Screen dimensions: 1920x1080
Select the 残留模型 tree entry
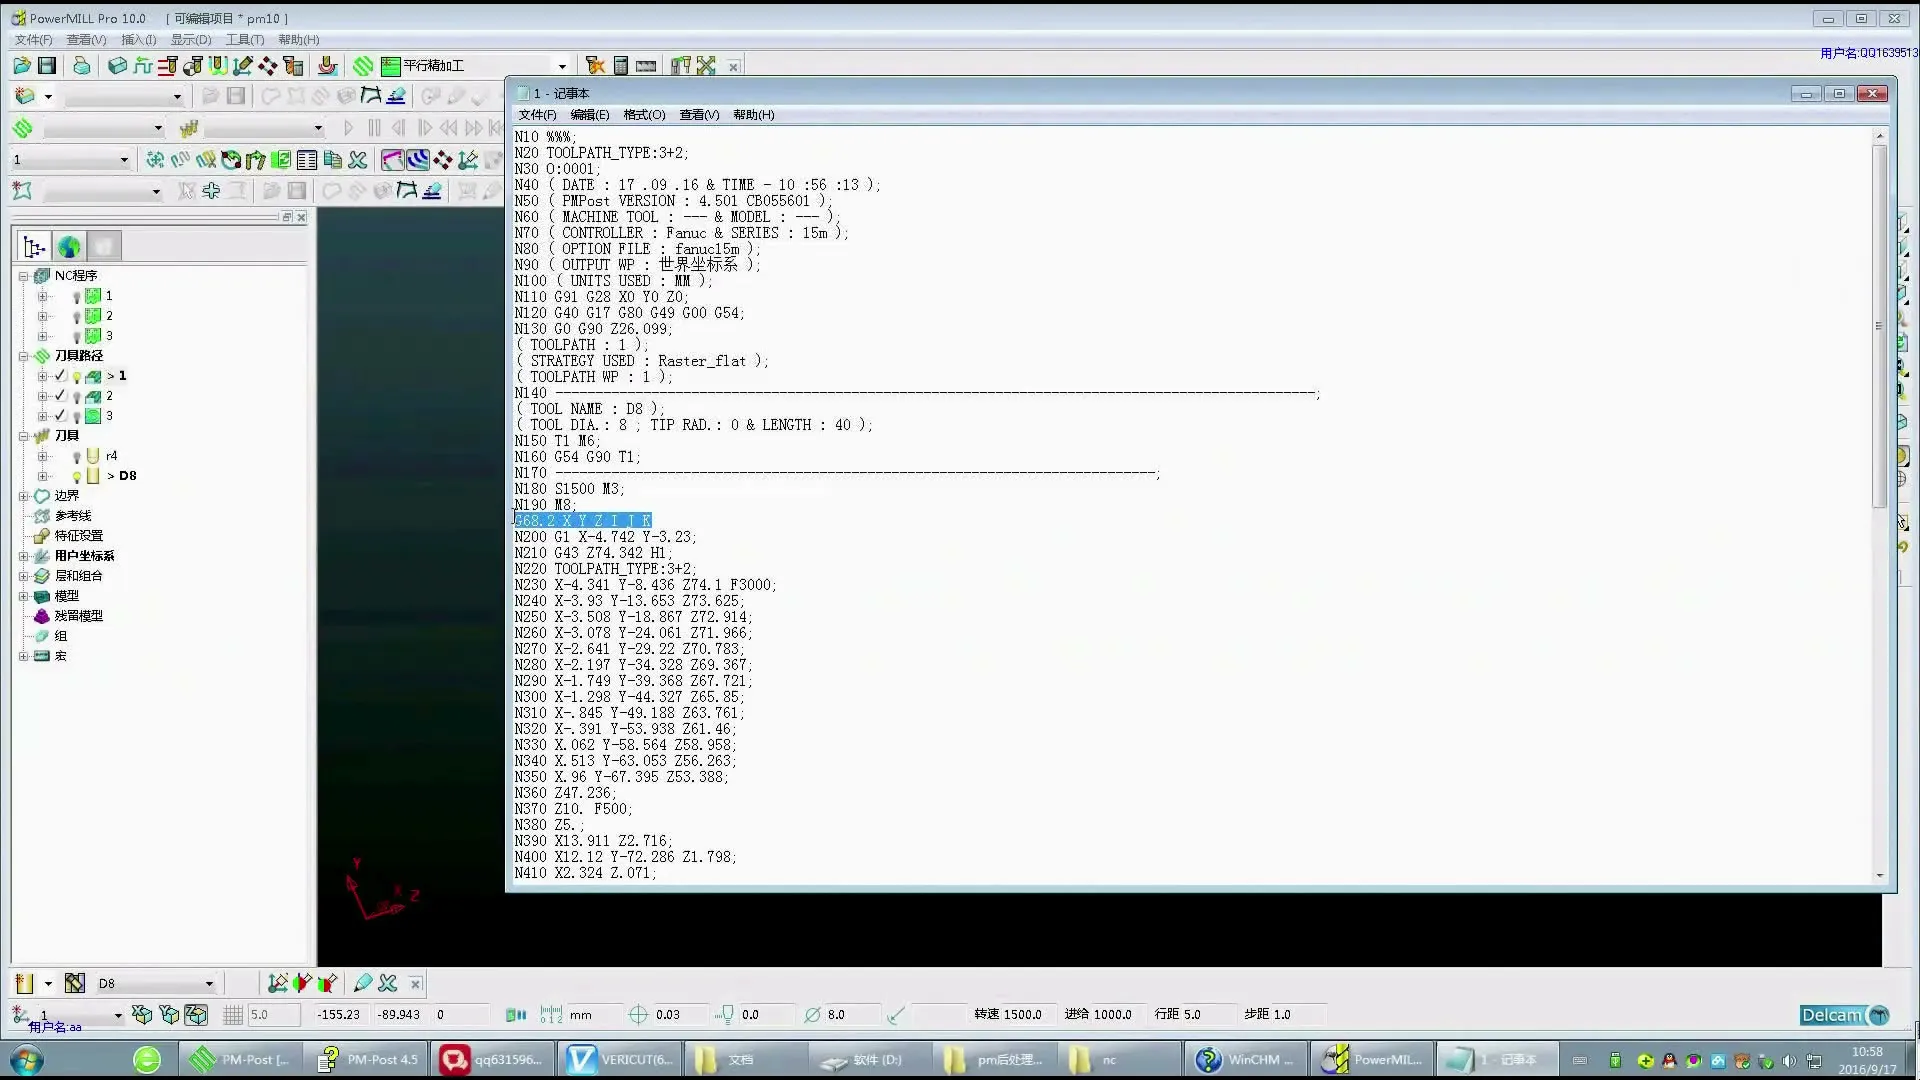click(78, 616)
